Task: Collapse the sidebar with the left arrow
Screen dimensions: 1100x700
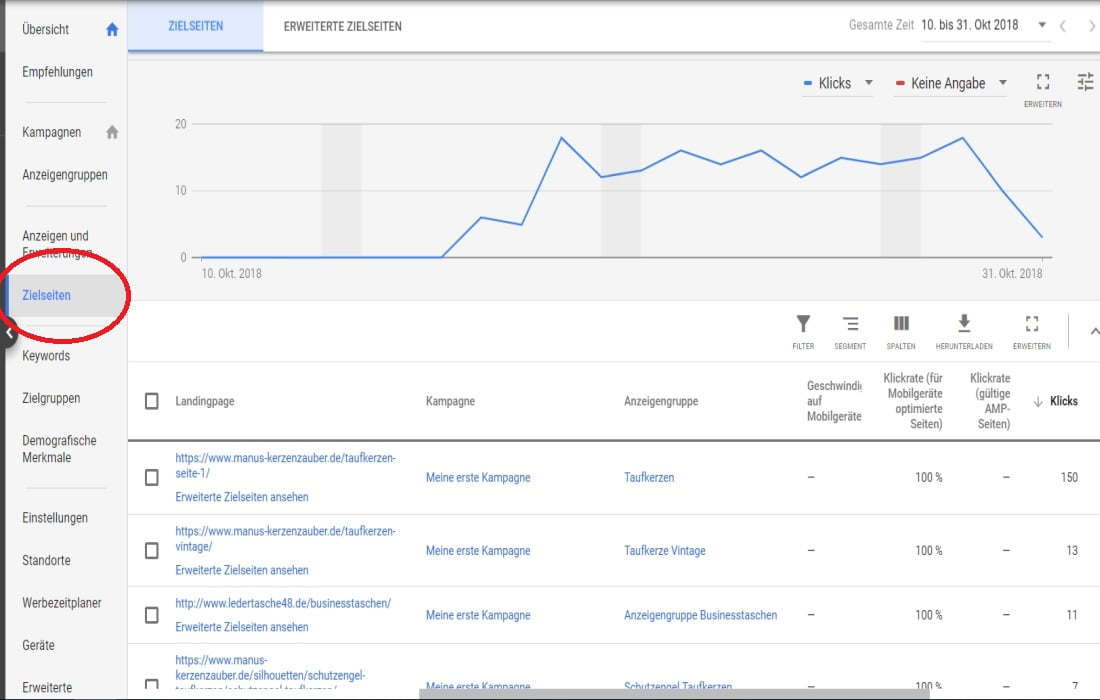Action: (x=9, y=334)
